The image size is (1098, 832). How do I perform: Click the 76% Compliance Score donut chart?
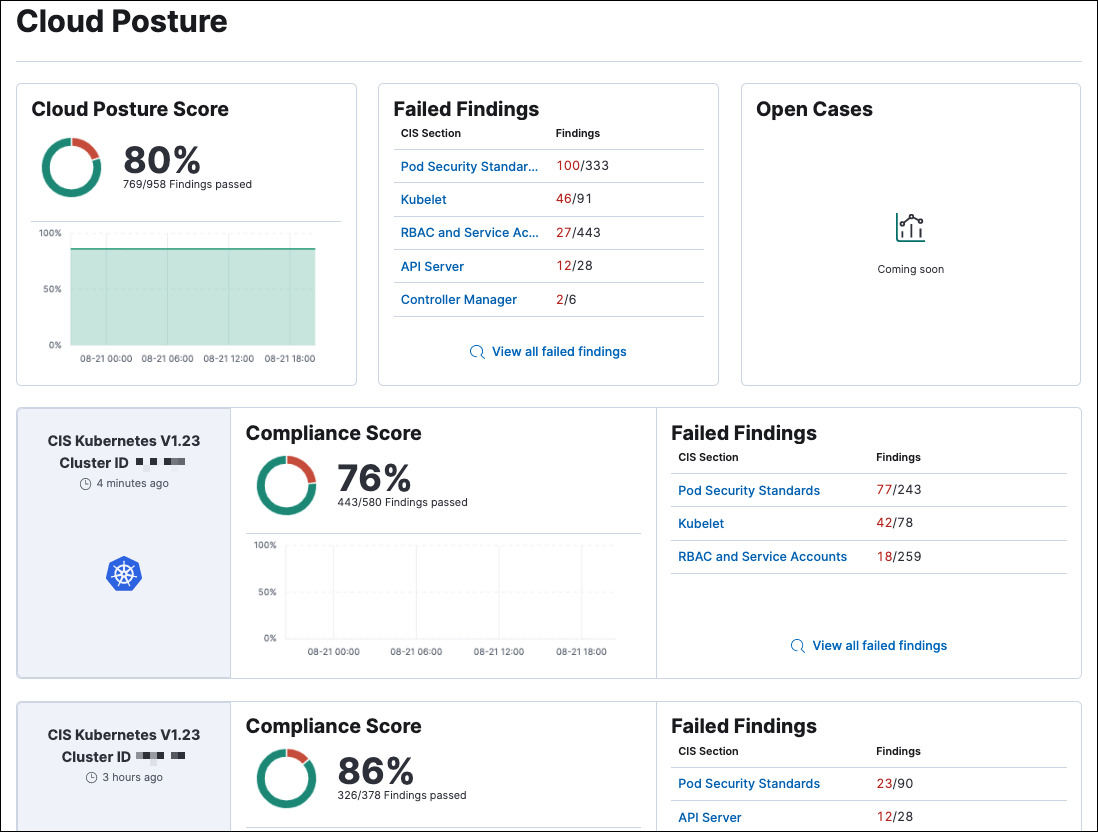coord(287,485)
